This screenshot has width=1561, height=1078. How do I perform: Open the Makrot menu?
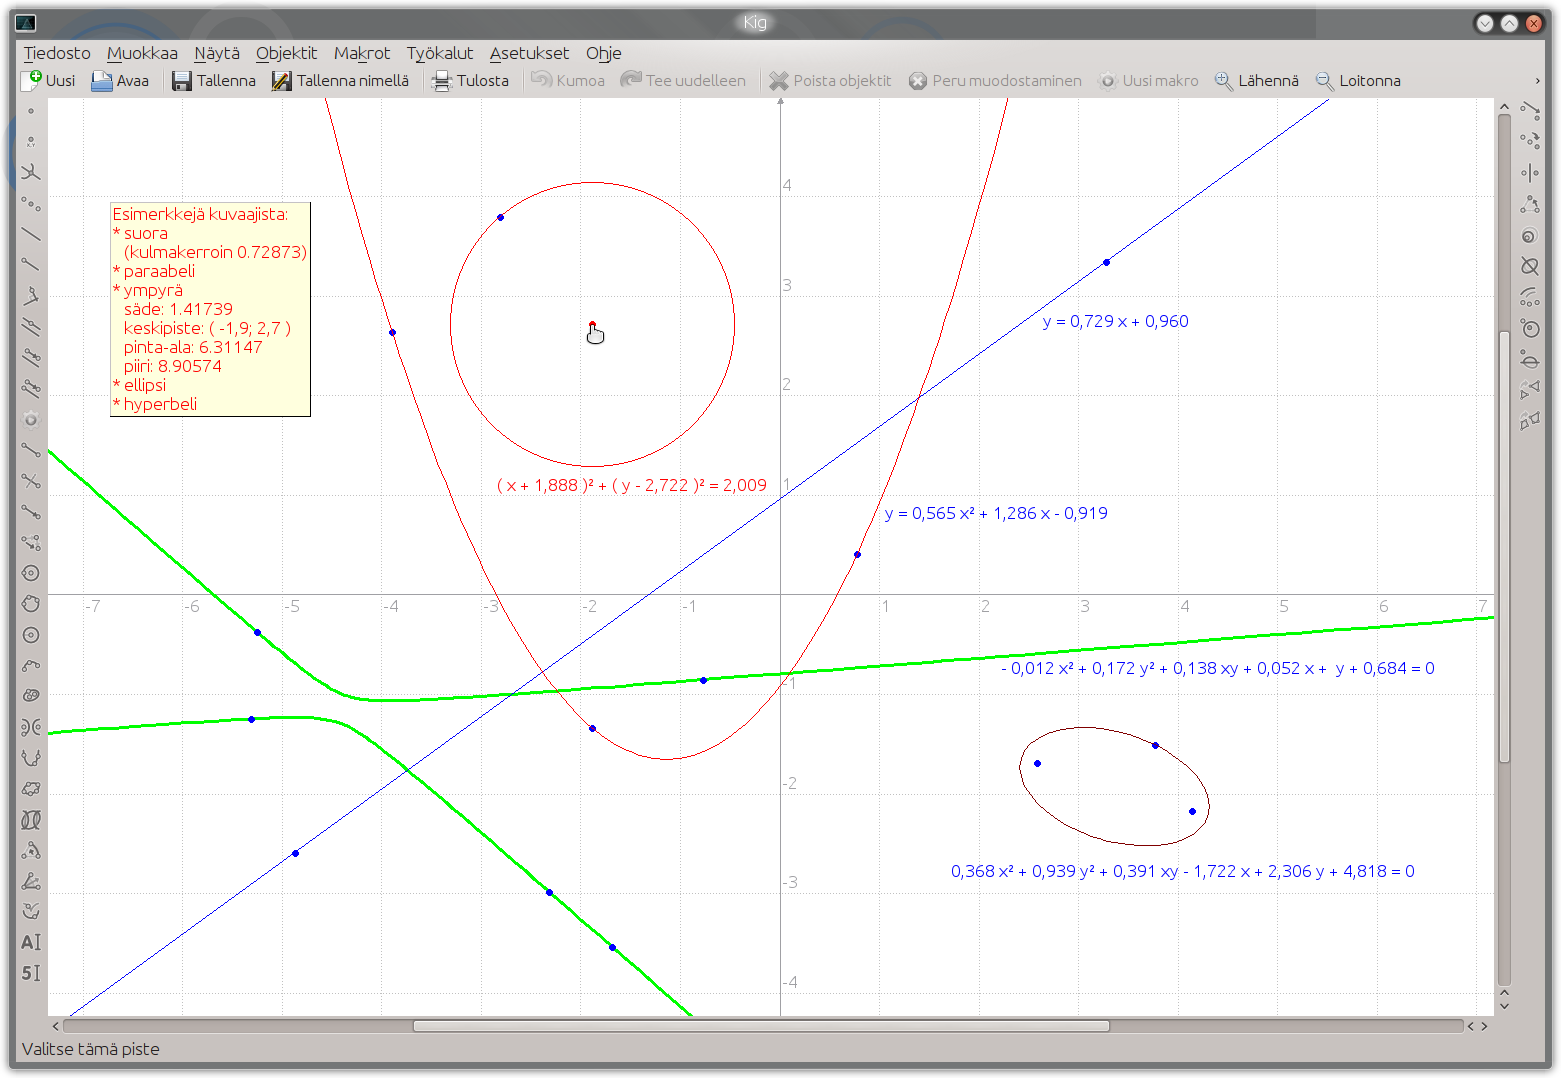pos(362,53)
